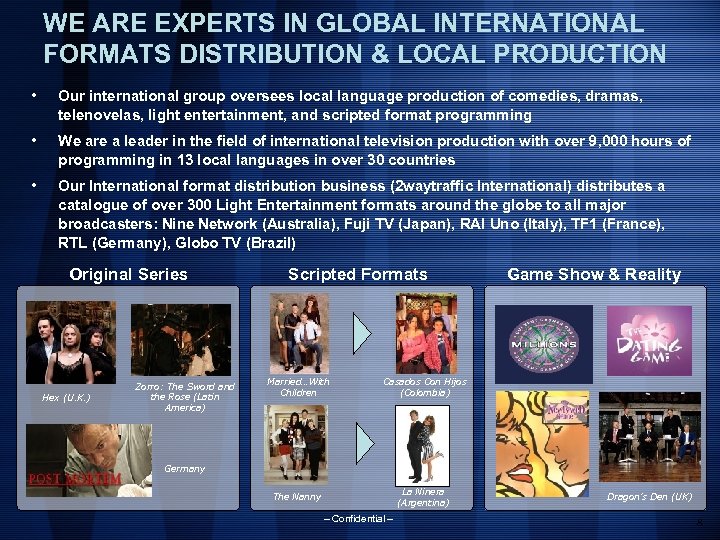Click the '– Confidential –' footer text
Image resolution: width=720 pixels, height=540 pixels.
[x=359, y=519]
